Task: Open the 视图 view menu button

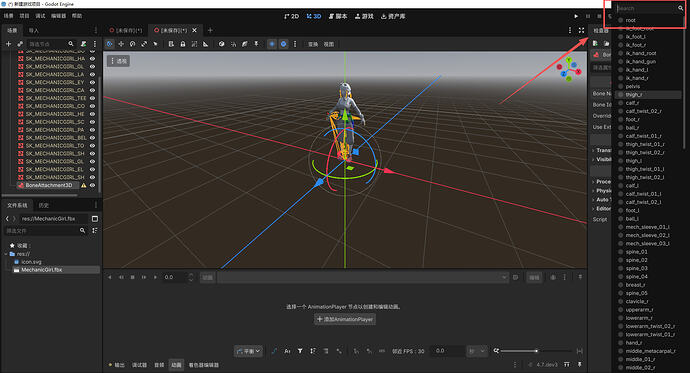Action: [x=329, y=44]
